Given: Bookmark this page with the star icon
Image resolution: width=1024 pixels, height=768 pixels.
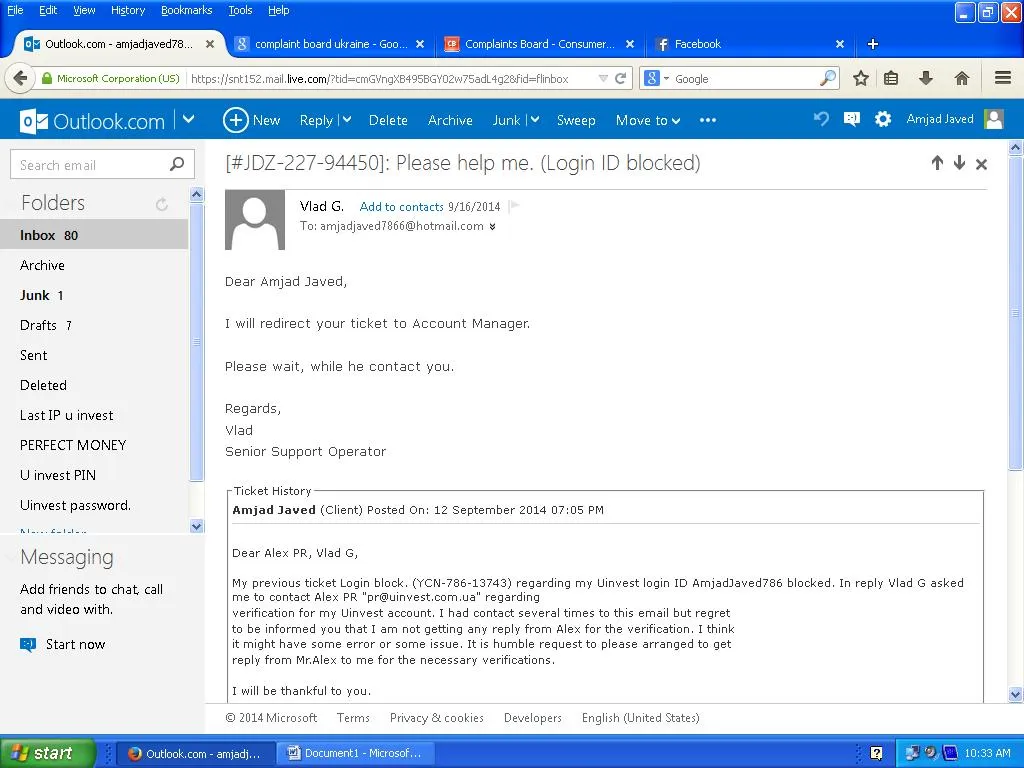Looking at the screenshot, I should pyautogui.click(x=861, y=79).
